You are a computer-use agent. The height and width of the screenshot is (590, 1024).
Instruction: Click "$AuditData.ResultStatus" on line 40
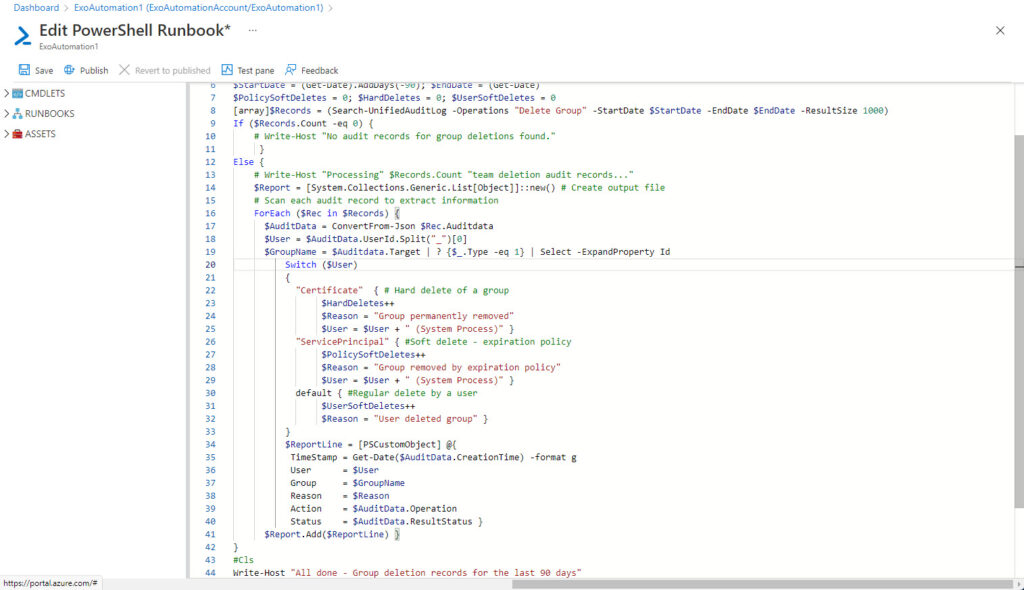point(412,521)
